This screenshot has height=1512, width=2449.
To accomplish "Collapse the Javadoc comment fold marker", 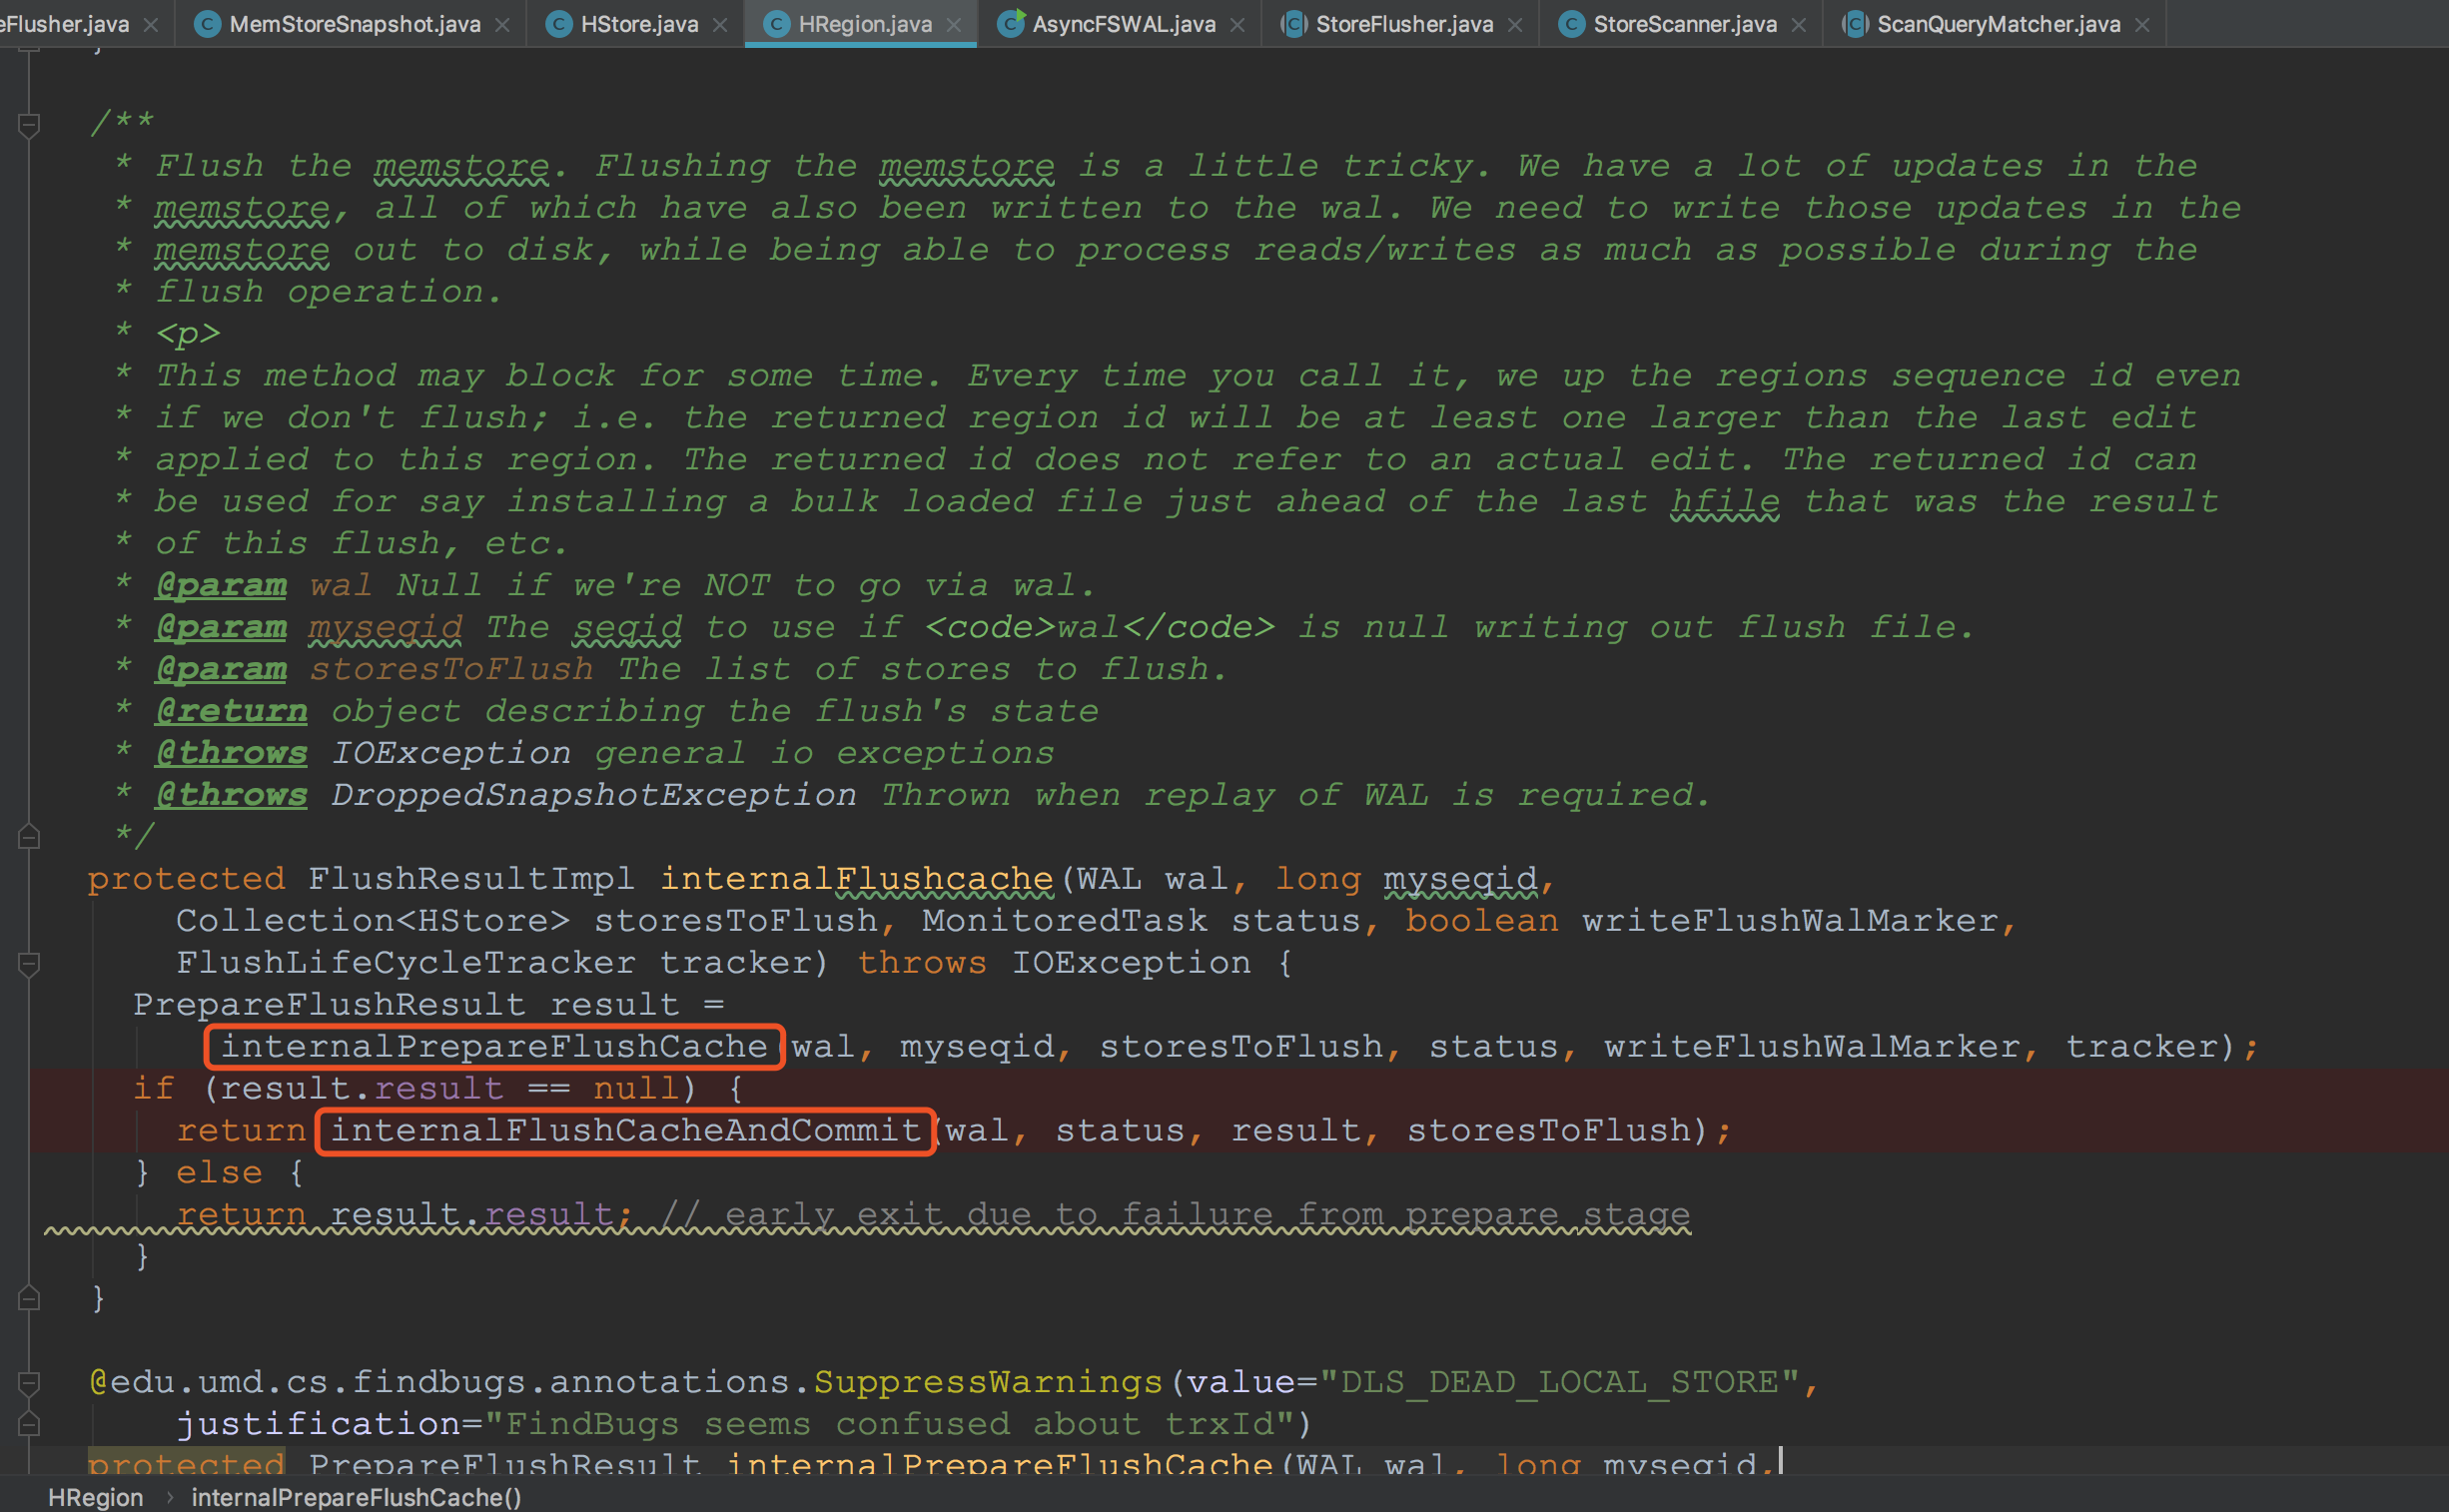I will [29, 125].
